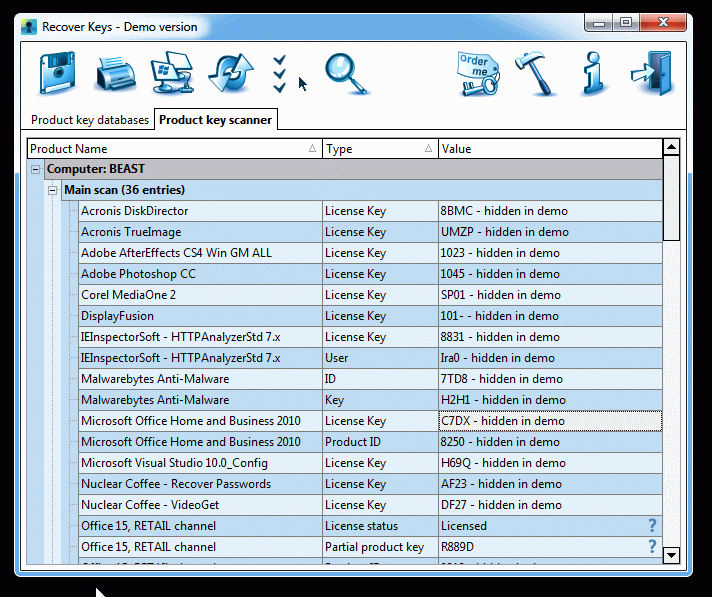Click the '8831 - hidden in demo' value
712x597 pixels.
coord(550,337)
